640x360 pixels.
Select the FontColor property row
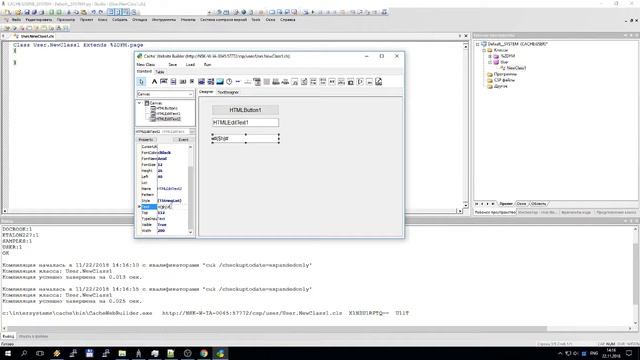click(164, 153)
